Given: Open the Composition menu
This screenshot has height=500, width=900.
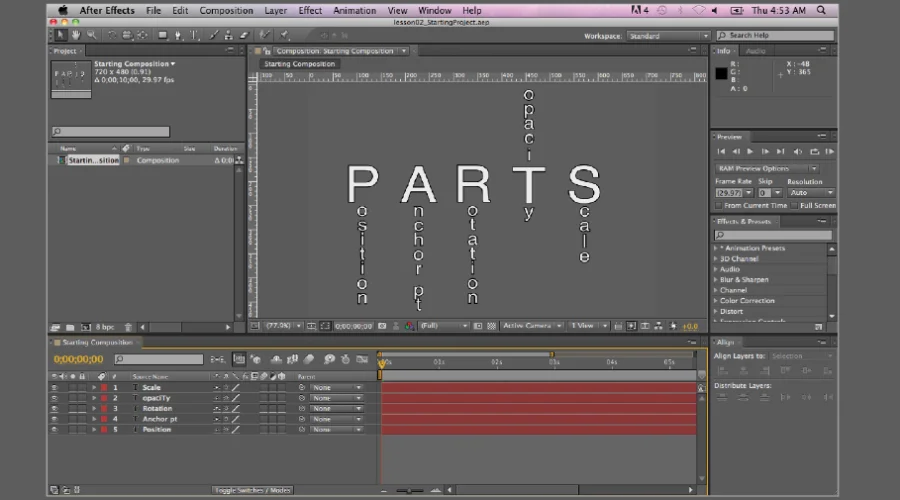Looking at the screenshot, I should tap(226, 10).
